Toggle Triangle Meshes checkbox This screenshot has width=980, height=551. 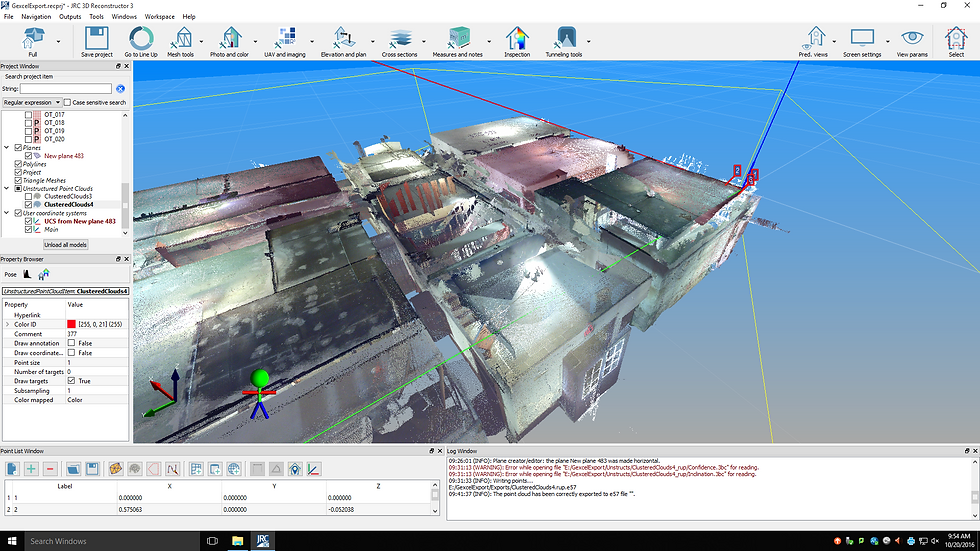click(x=18, y=180)
